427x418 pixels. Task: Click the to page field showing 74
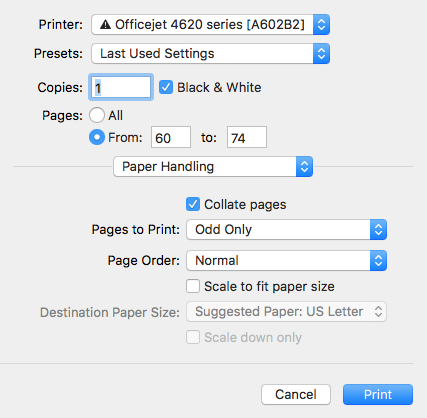[247, 137]
